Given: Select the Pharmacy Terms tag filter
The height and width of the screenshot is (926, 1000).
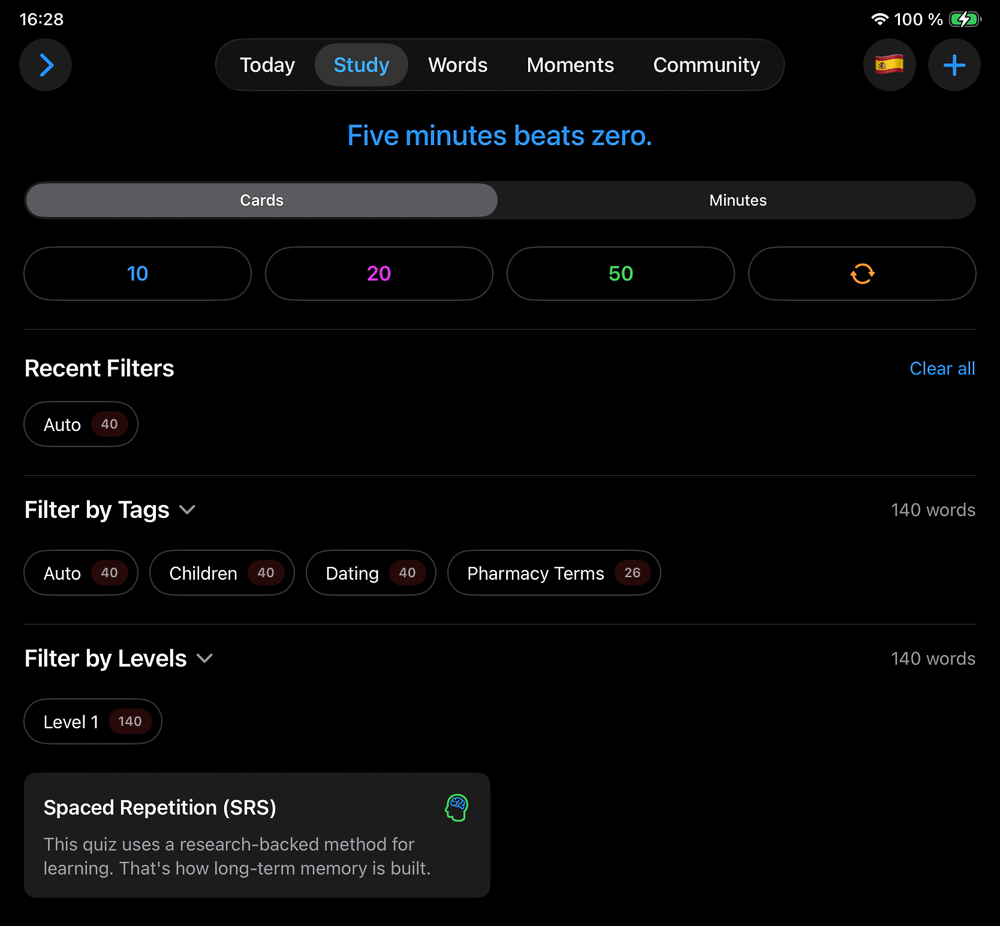Looking at the screenshot, I should (x=553, y=574).
